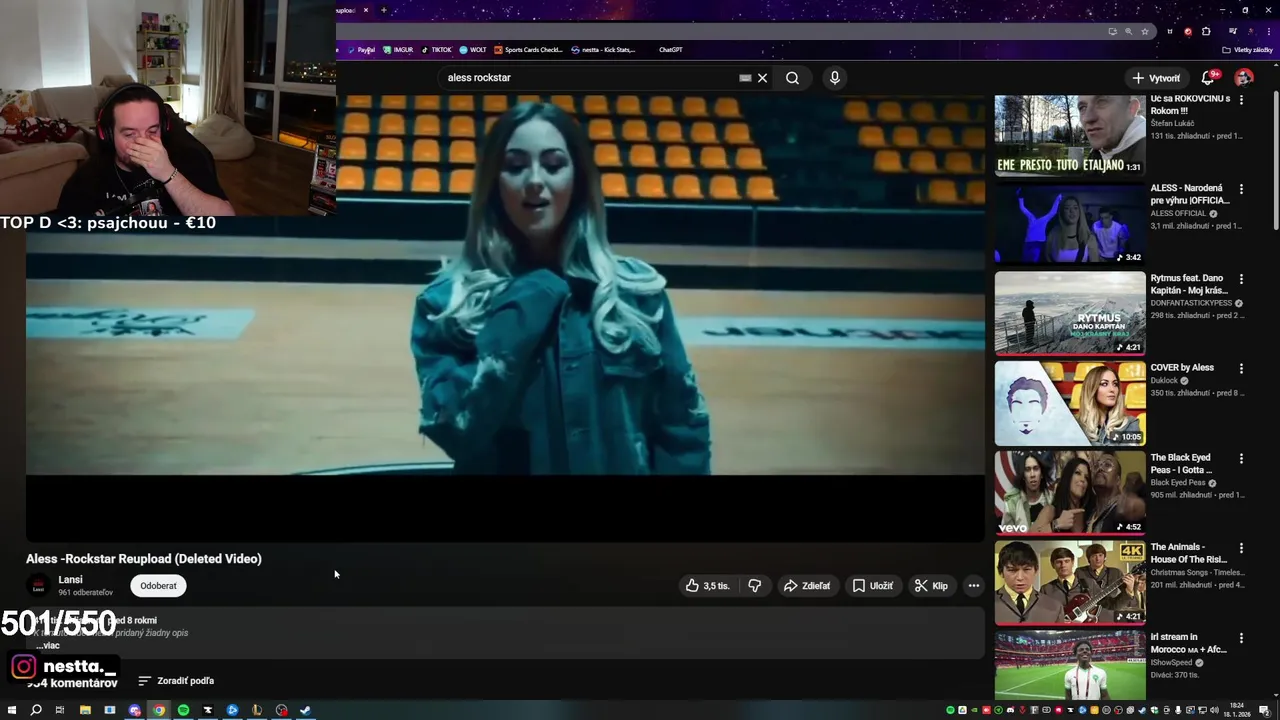Click the search magnifier button
Viewport: 1280px width, 720px height.
click(x=792, y=78)
